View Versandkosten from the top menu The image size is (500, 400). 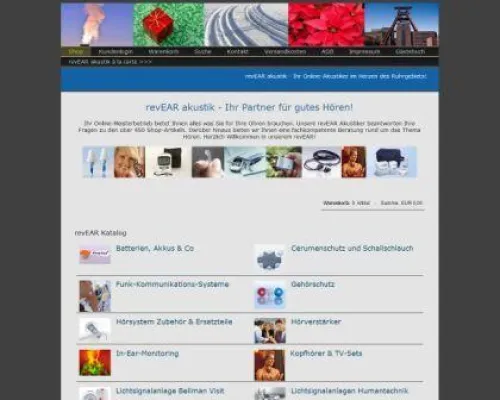(285, 52)
